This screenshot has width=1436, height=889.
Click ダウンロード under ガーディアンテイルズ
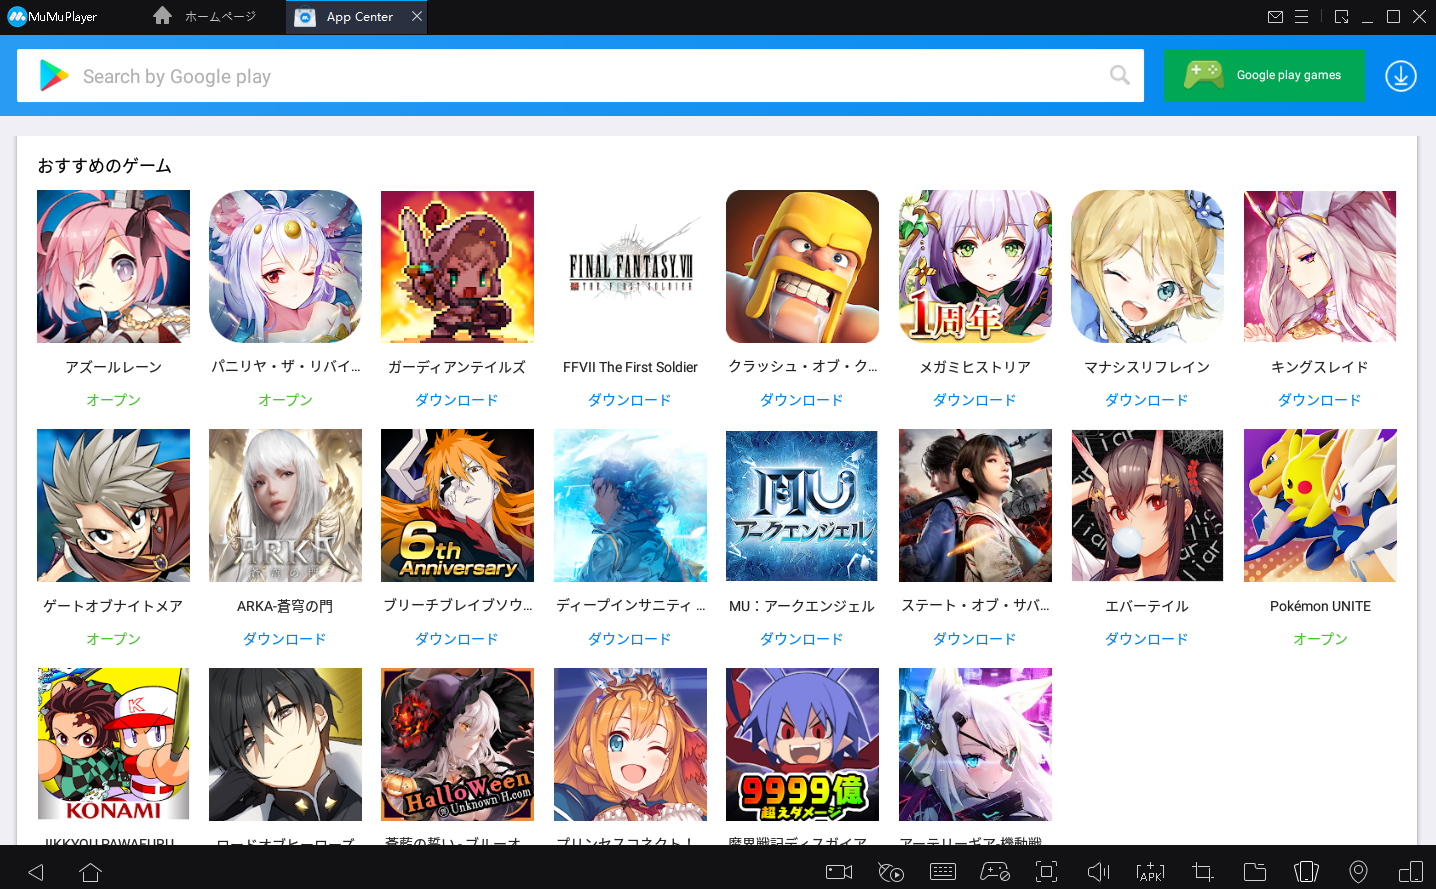[x=457, y=400]
